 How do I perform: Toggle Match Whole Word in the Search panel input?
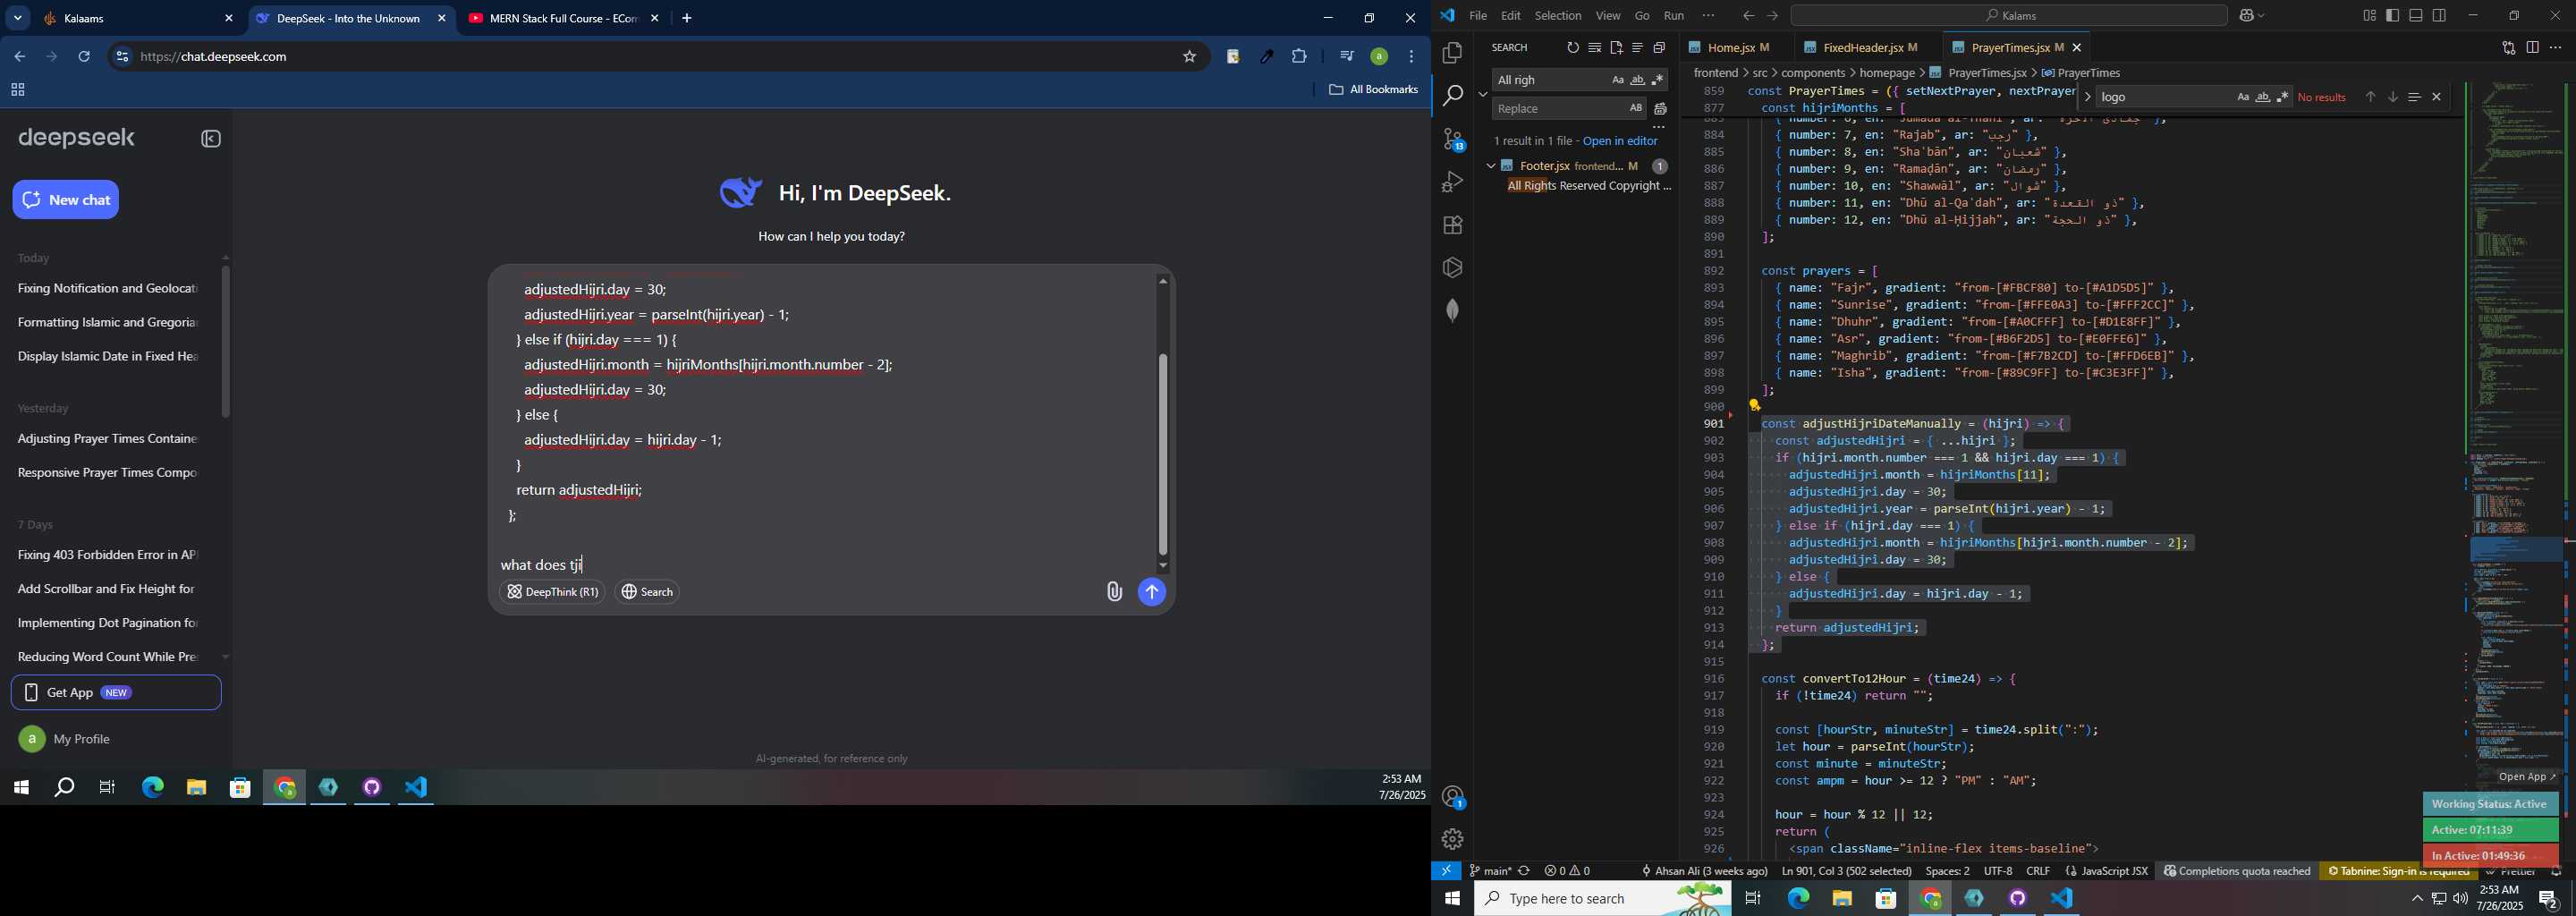pyautogui.click(x=1637, y=80)
